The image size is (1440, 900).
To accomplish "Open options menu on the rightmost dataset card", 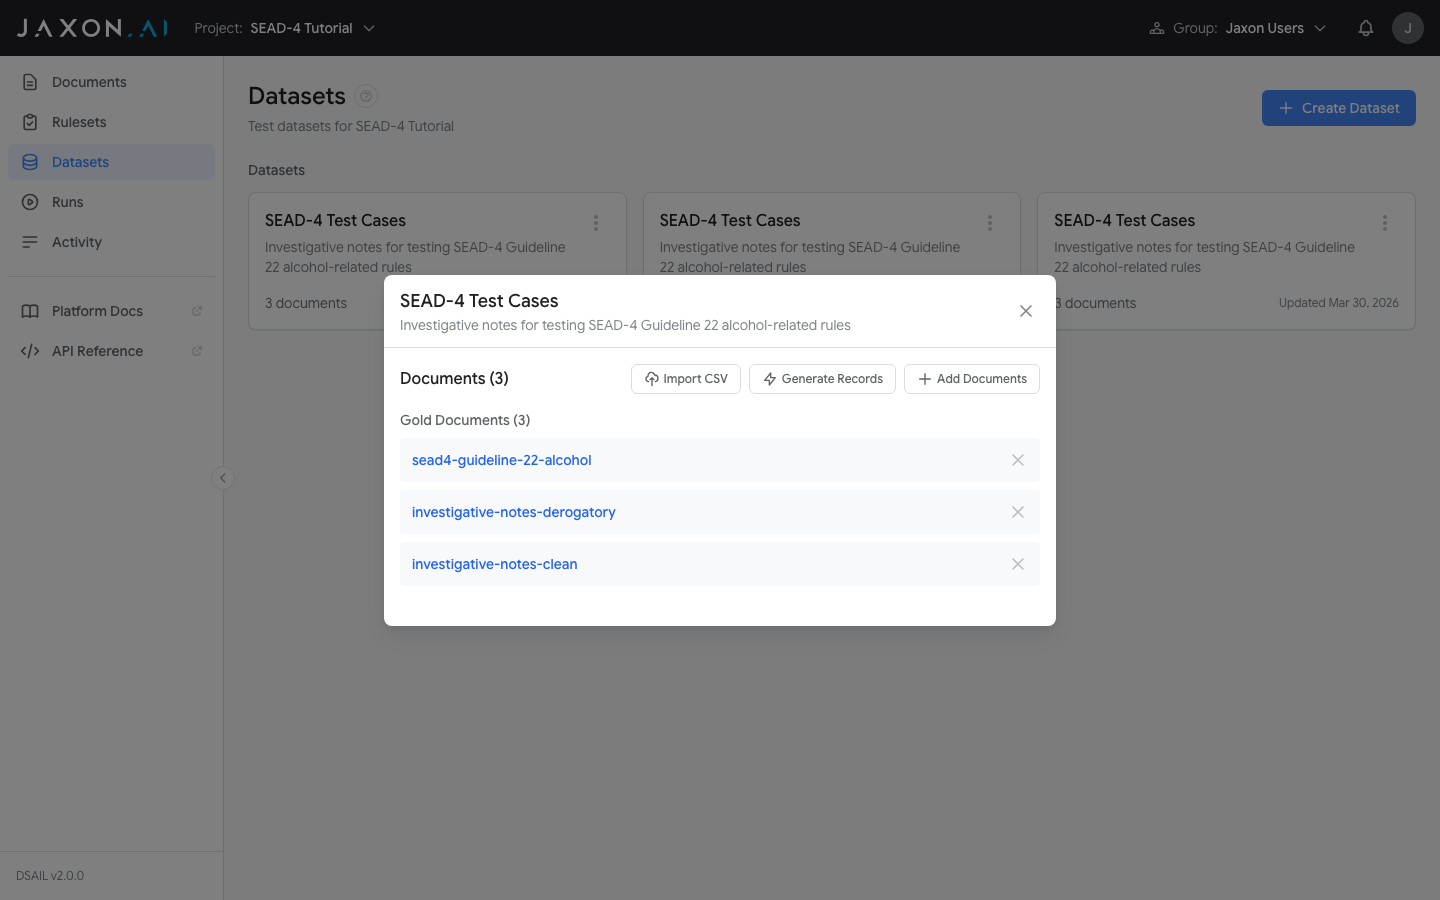I will coord(1385,222).
